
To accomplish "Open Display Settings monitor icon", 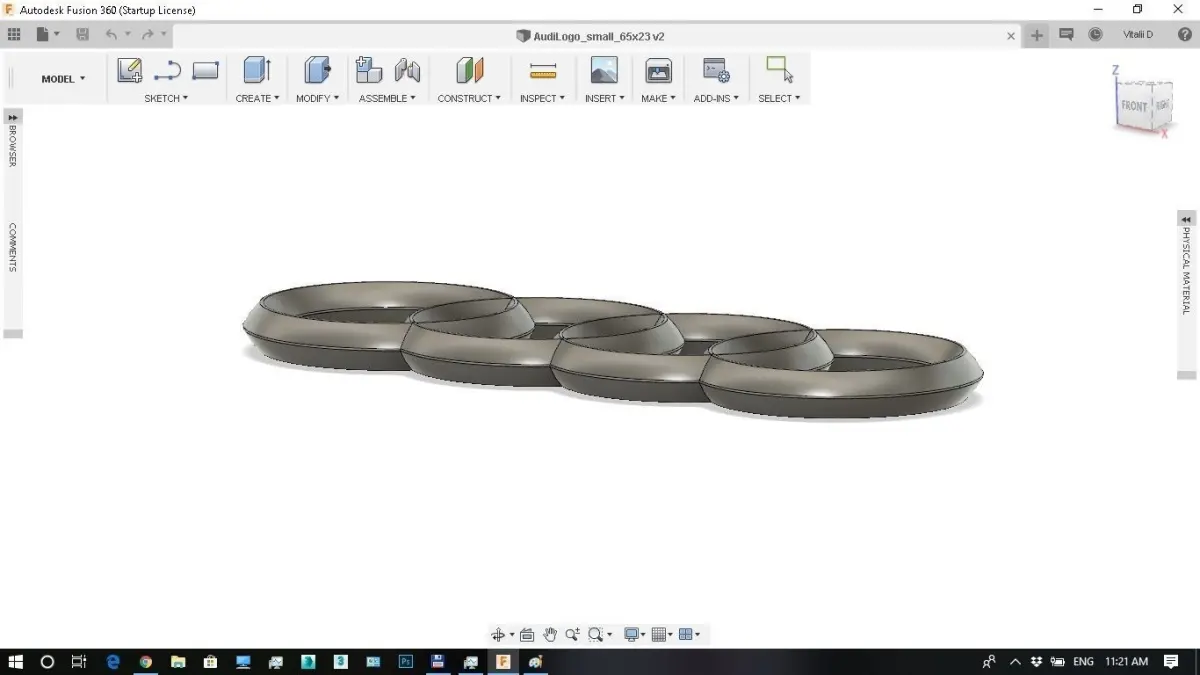I will (x=631, y=634).
